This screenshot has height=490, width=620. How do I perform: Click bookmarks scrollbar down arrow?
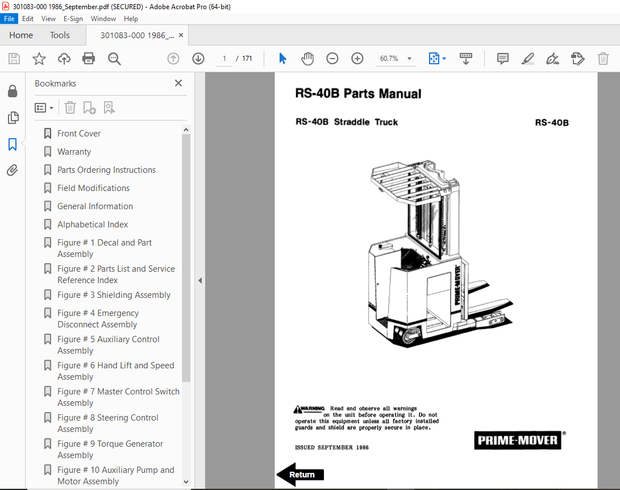[186, 482]
